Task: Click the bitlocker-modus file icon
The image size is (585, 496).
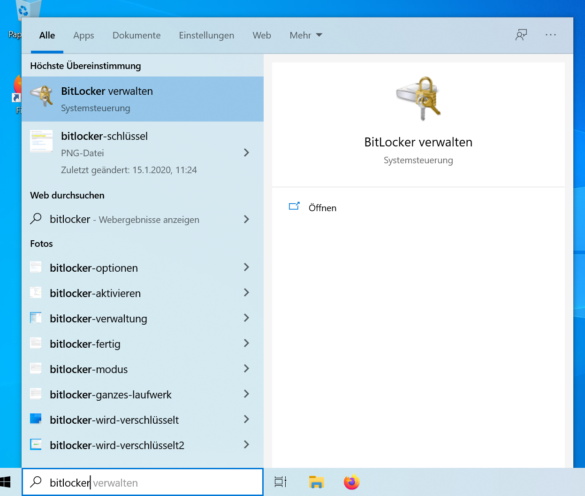Action: point(36,369)
